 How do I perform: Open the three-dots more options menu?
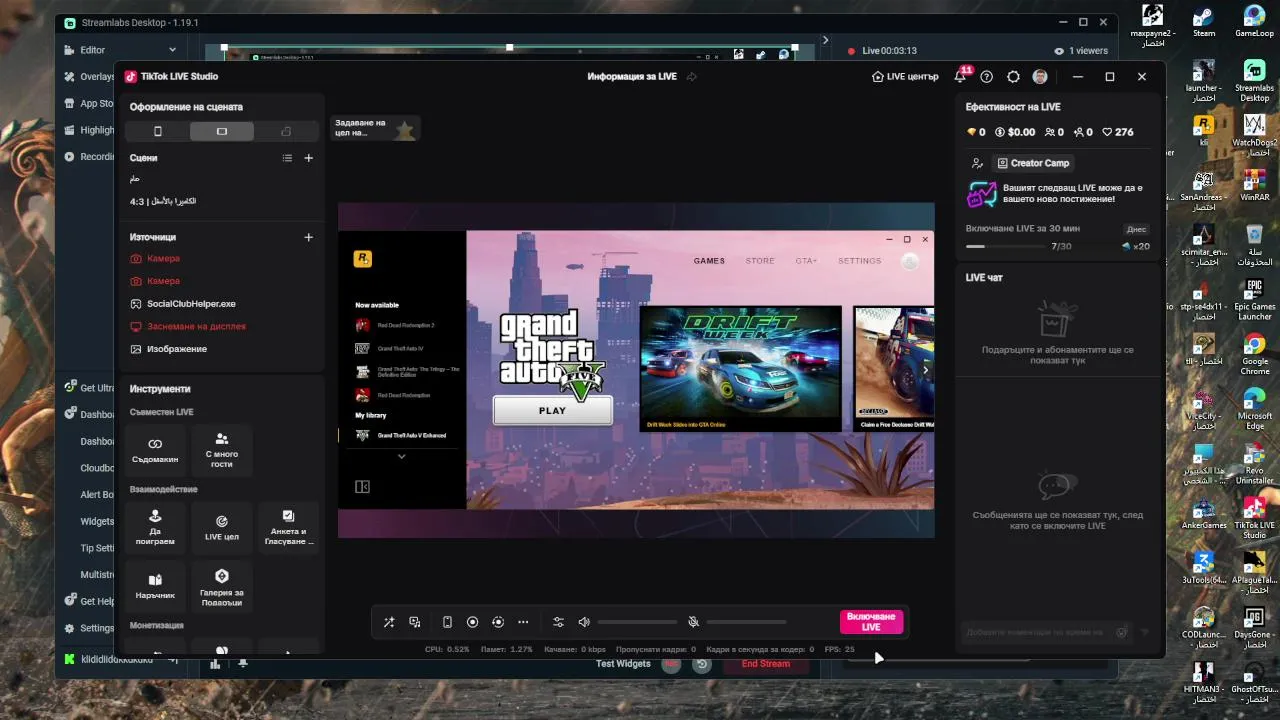(523, 622)
